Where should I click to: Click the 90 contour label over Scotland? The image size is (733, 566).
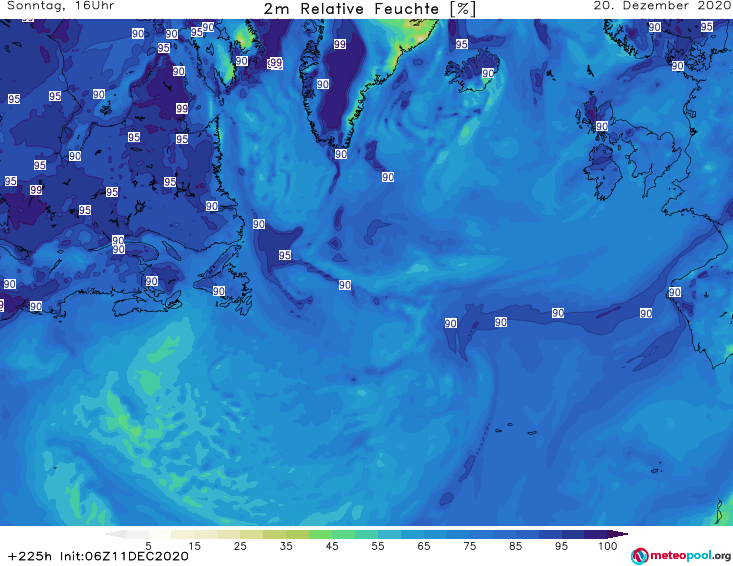602,126
